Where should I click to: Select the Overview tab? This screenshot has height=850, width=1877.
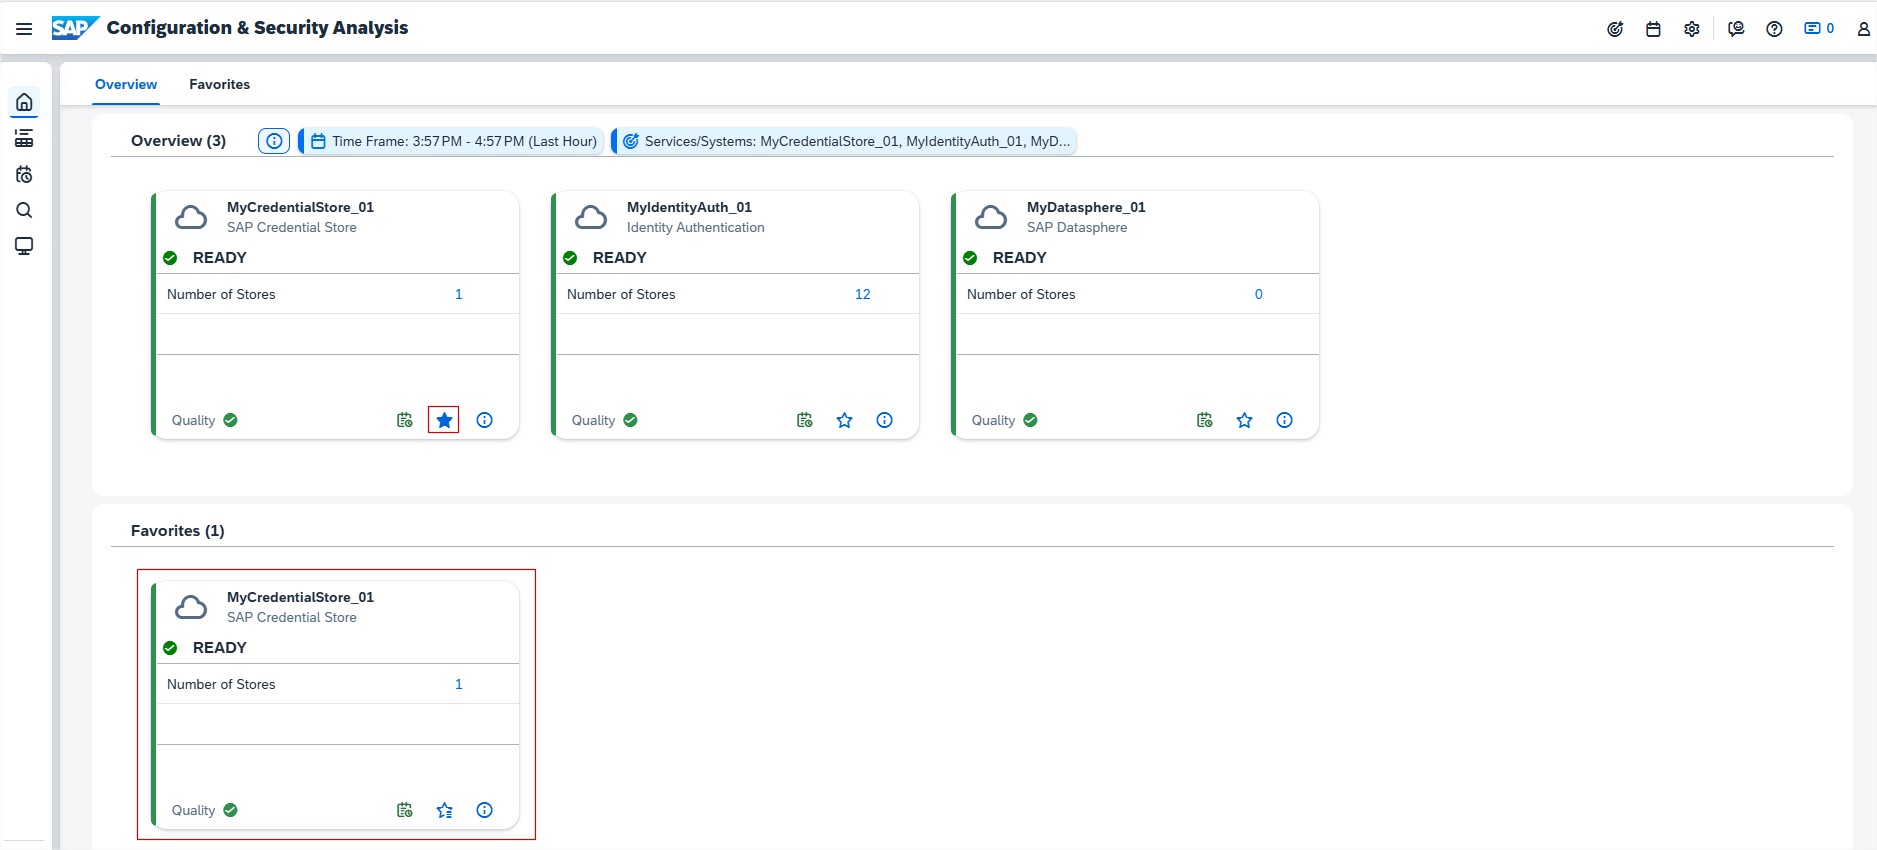126,84
